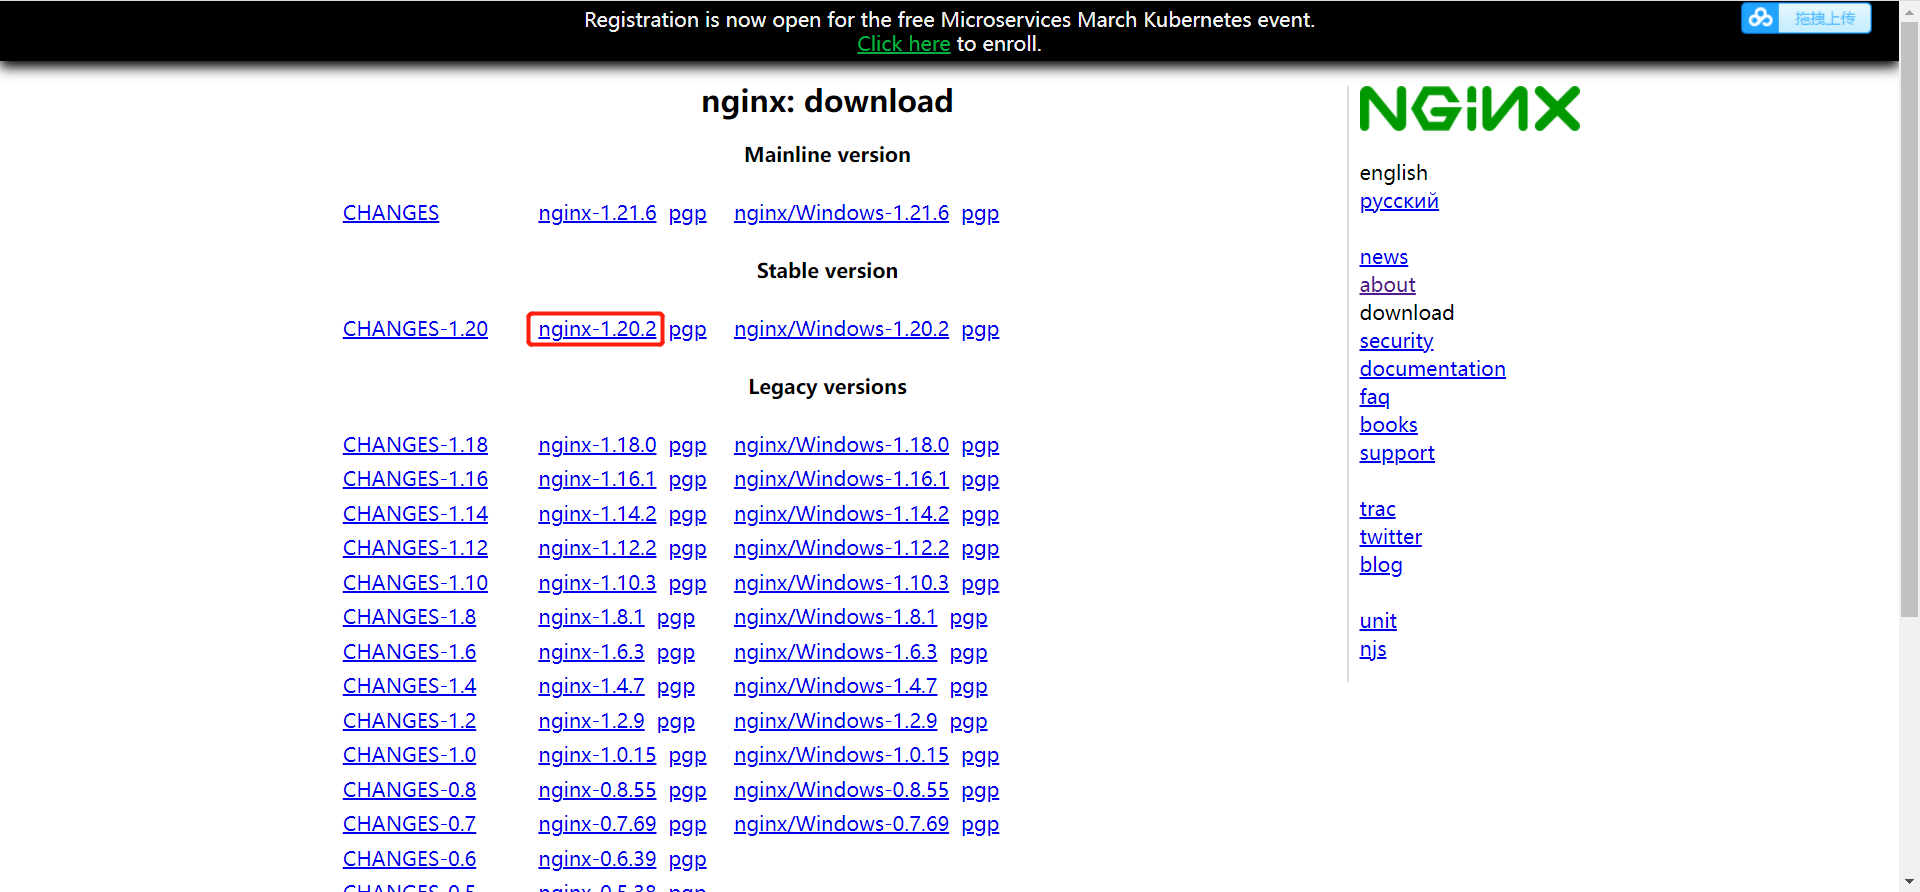The width and height of the screenshot is (1920, 892).
Task: Open CHANGES-1.18 link
Action: click(x=415, y=445)
